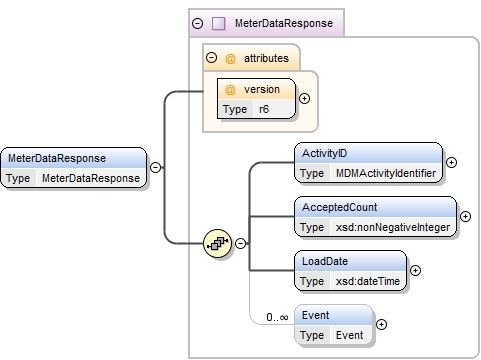
Task: Click the MDMActivityIdentifier type value
Action: click(x=386, y=173)
